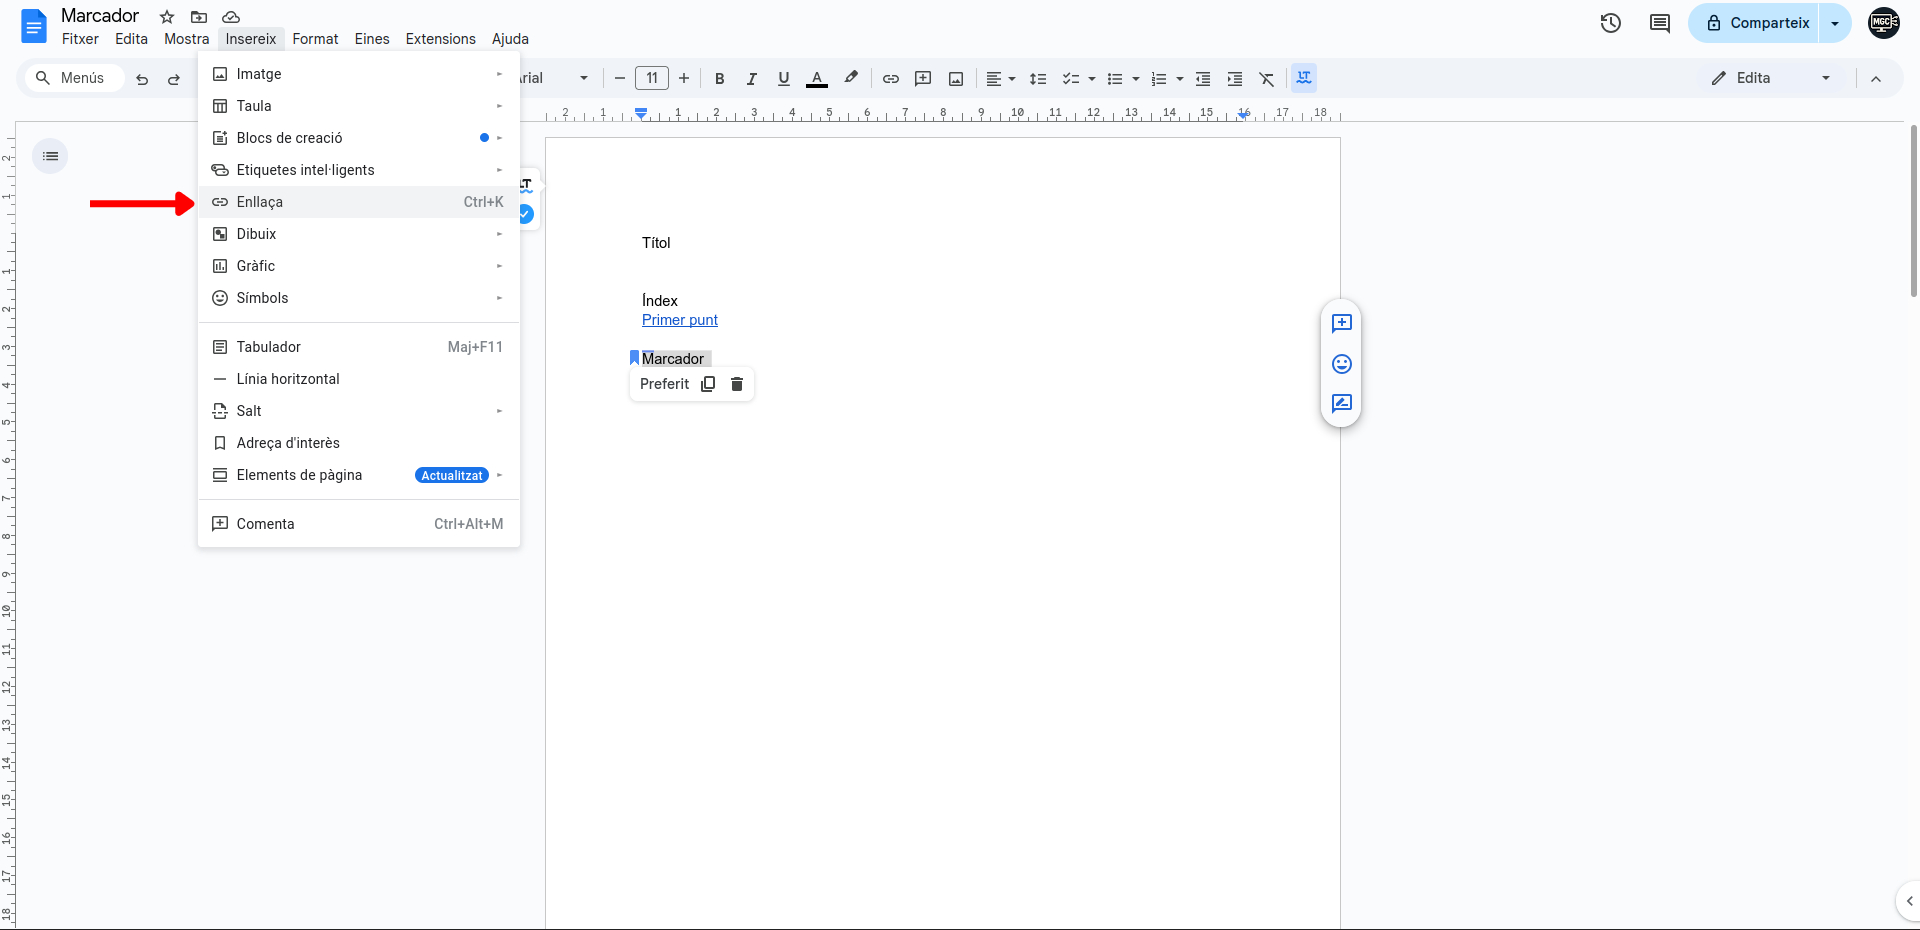Open the text alignment dropdown

coord(1000,78)
